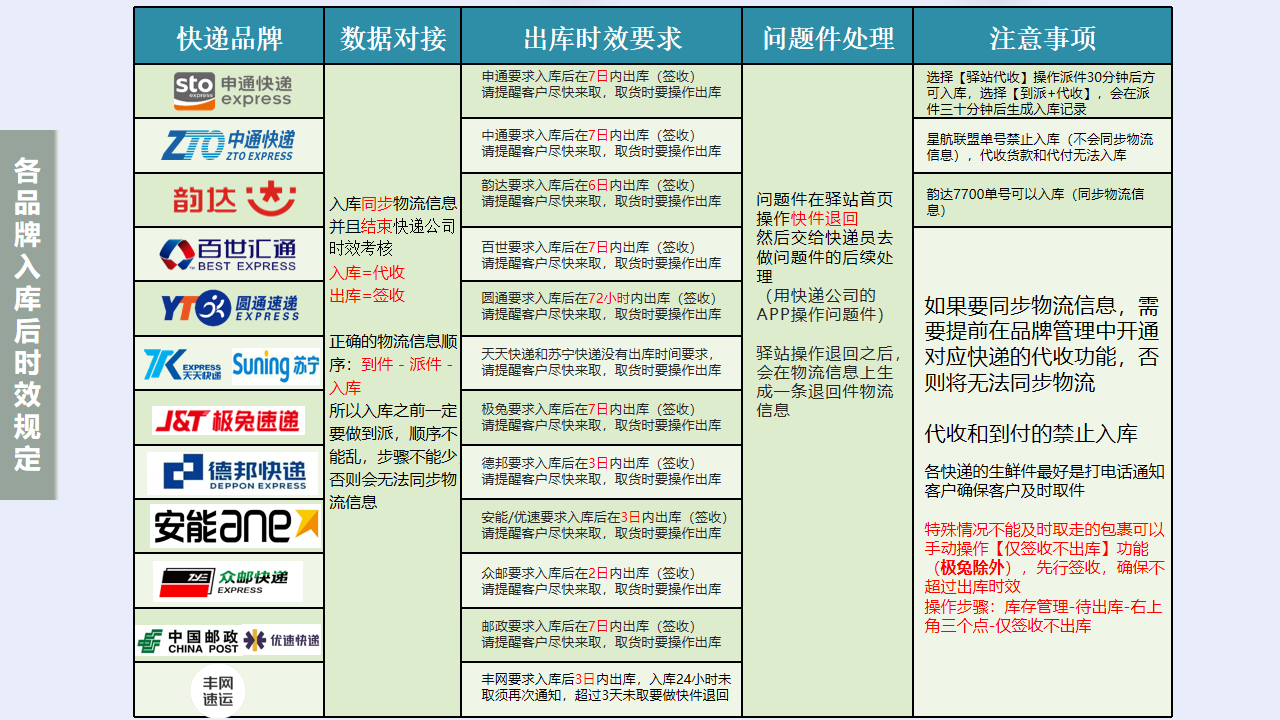Click the 百世要求入库后在7日内出库 cell
1280x720 pixels.
click(x=602, y=255)
